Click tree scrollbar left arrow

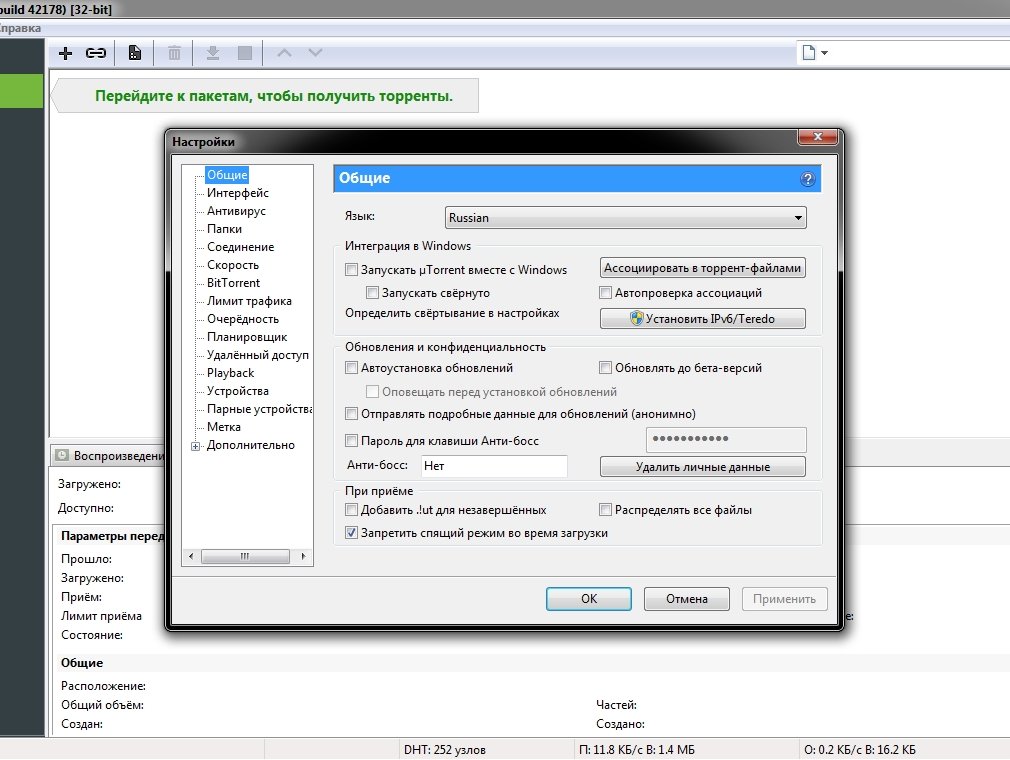[191, 556]
